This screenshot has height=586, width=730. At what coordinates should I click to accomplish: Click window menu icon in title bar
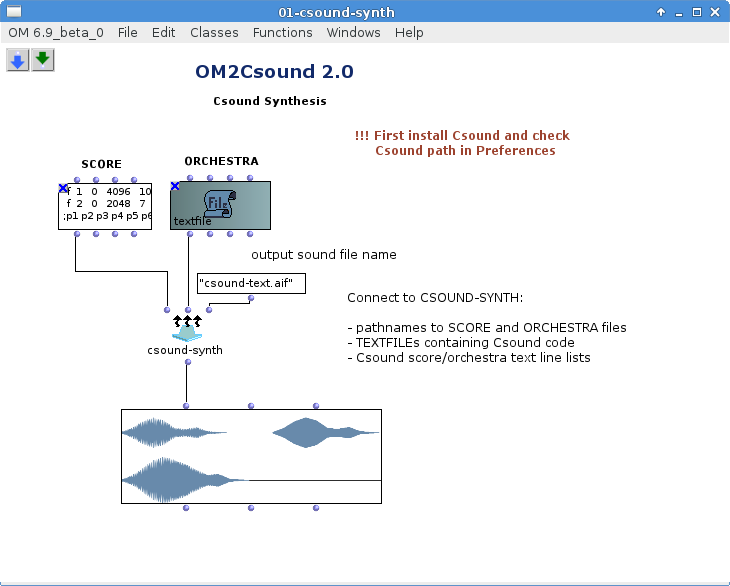(14, 11)
